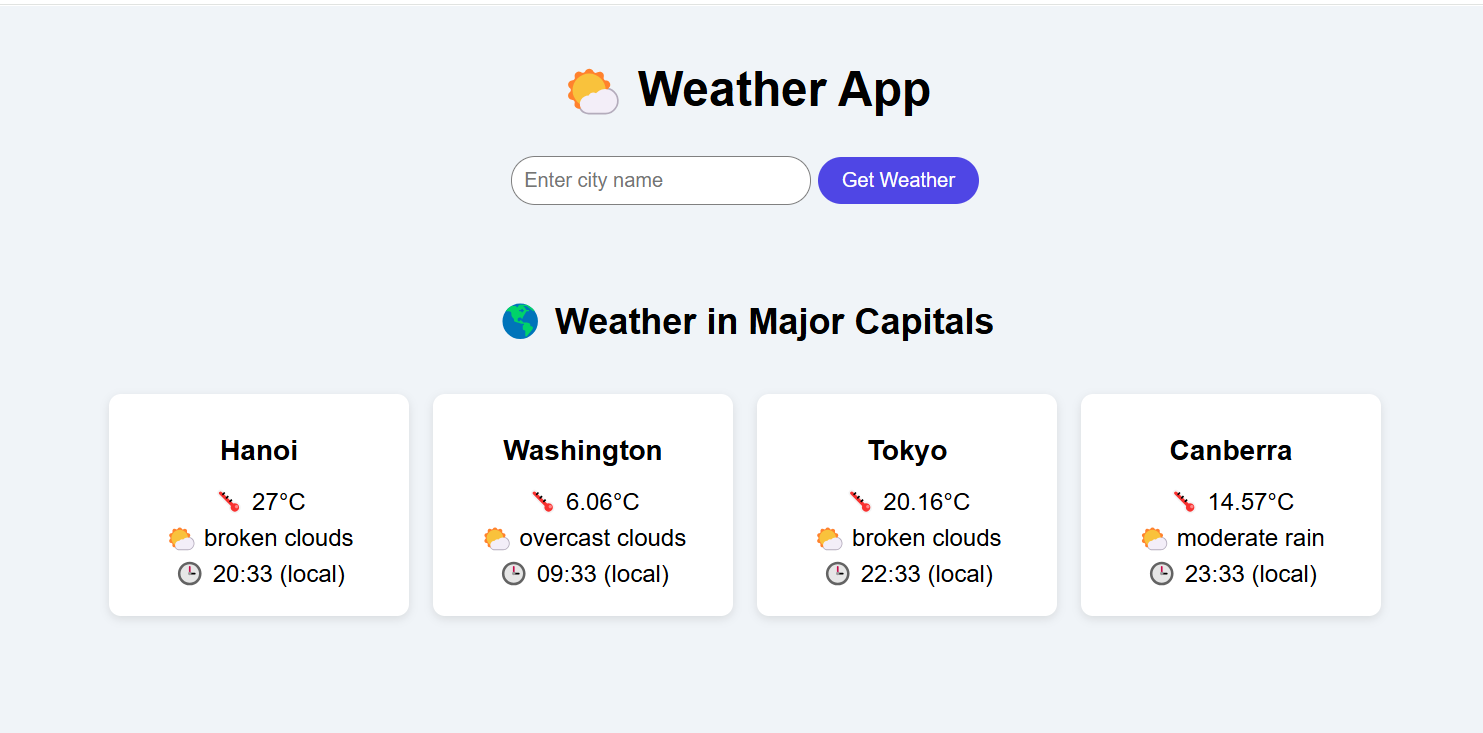
Task: Click the thermometer icon in Hanoi card
Action: [x=229, y=502]
